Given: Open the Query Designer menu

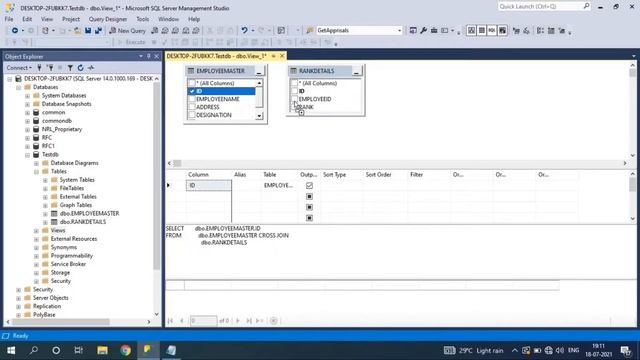Looking at the screenshot, I should pos(108,19).
